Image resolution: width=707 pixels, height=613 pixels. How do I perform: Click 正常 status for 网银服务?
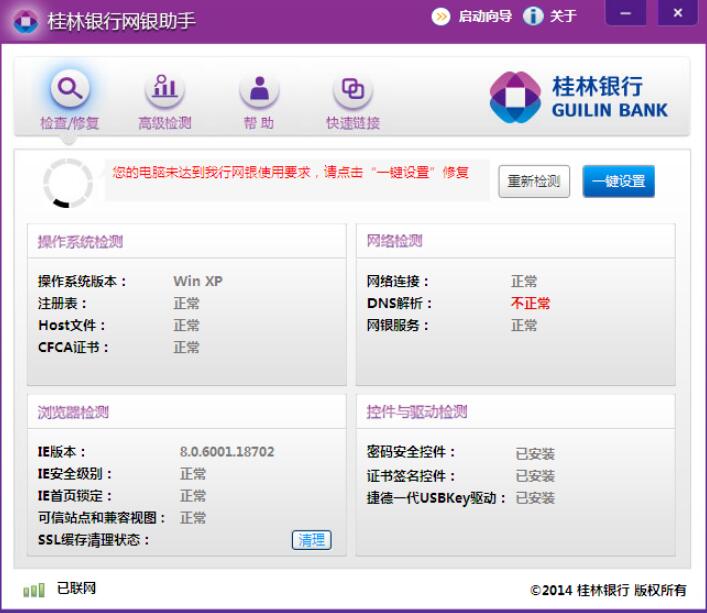tap(524, 325)
